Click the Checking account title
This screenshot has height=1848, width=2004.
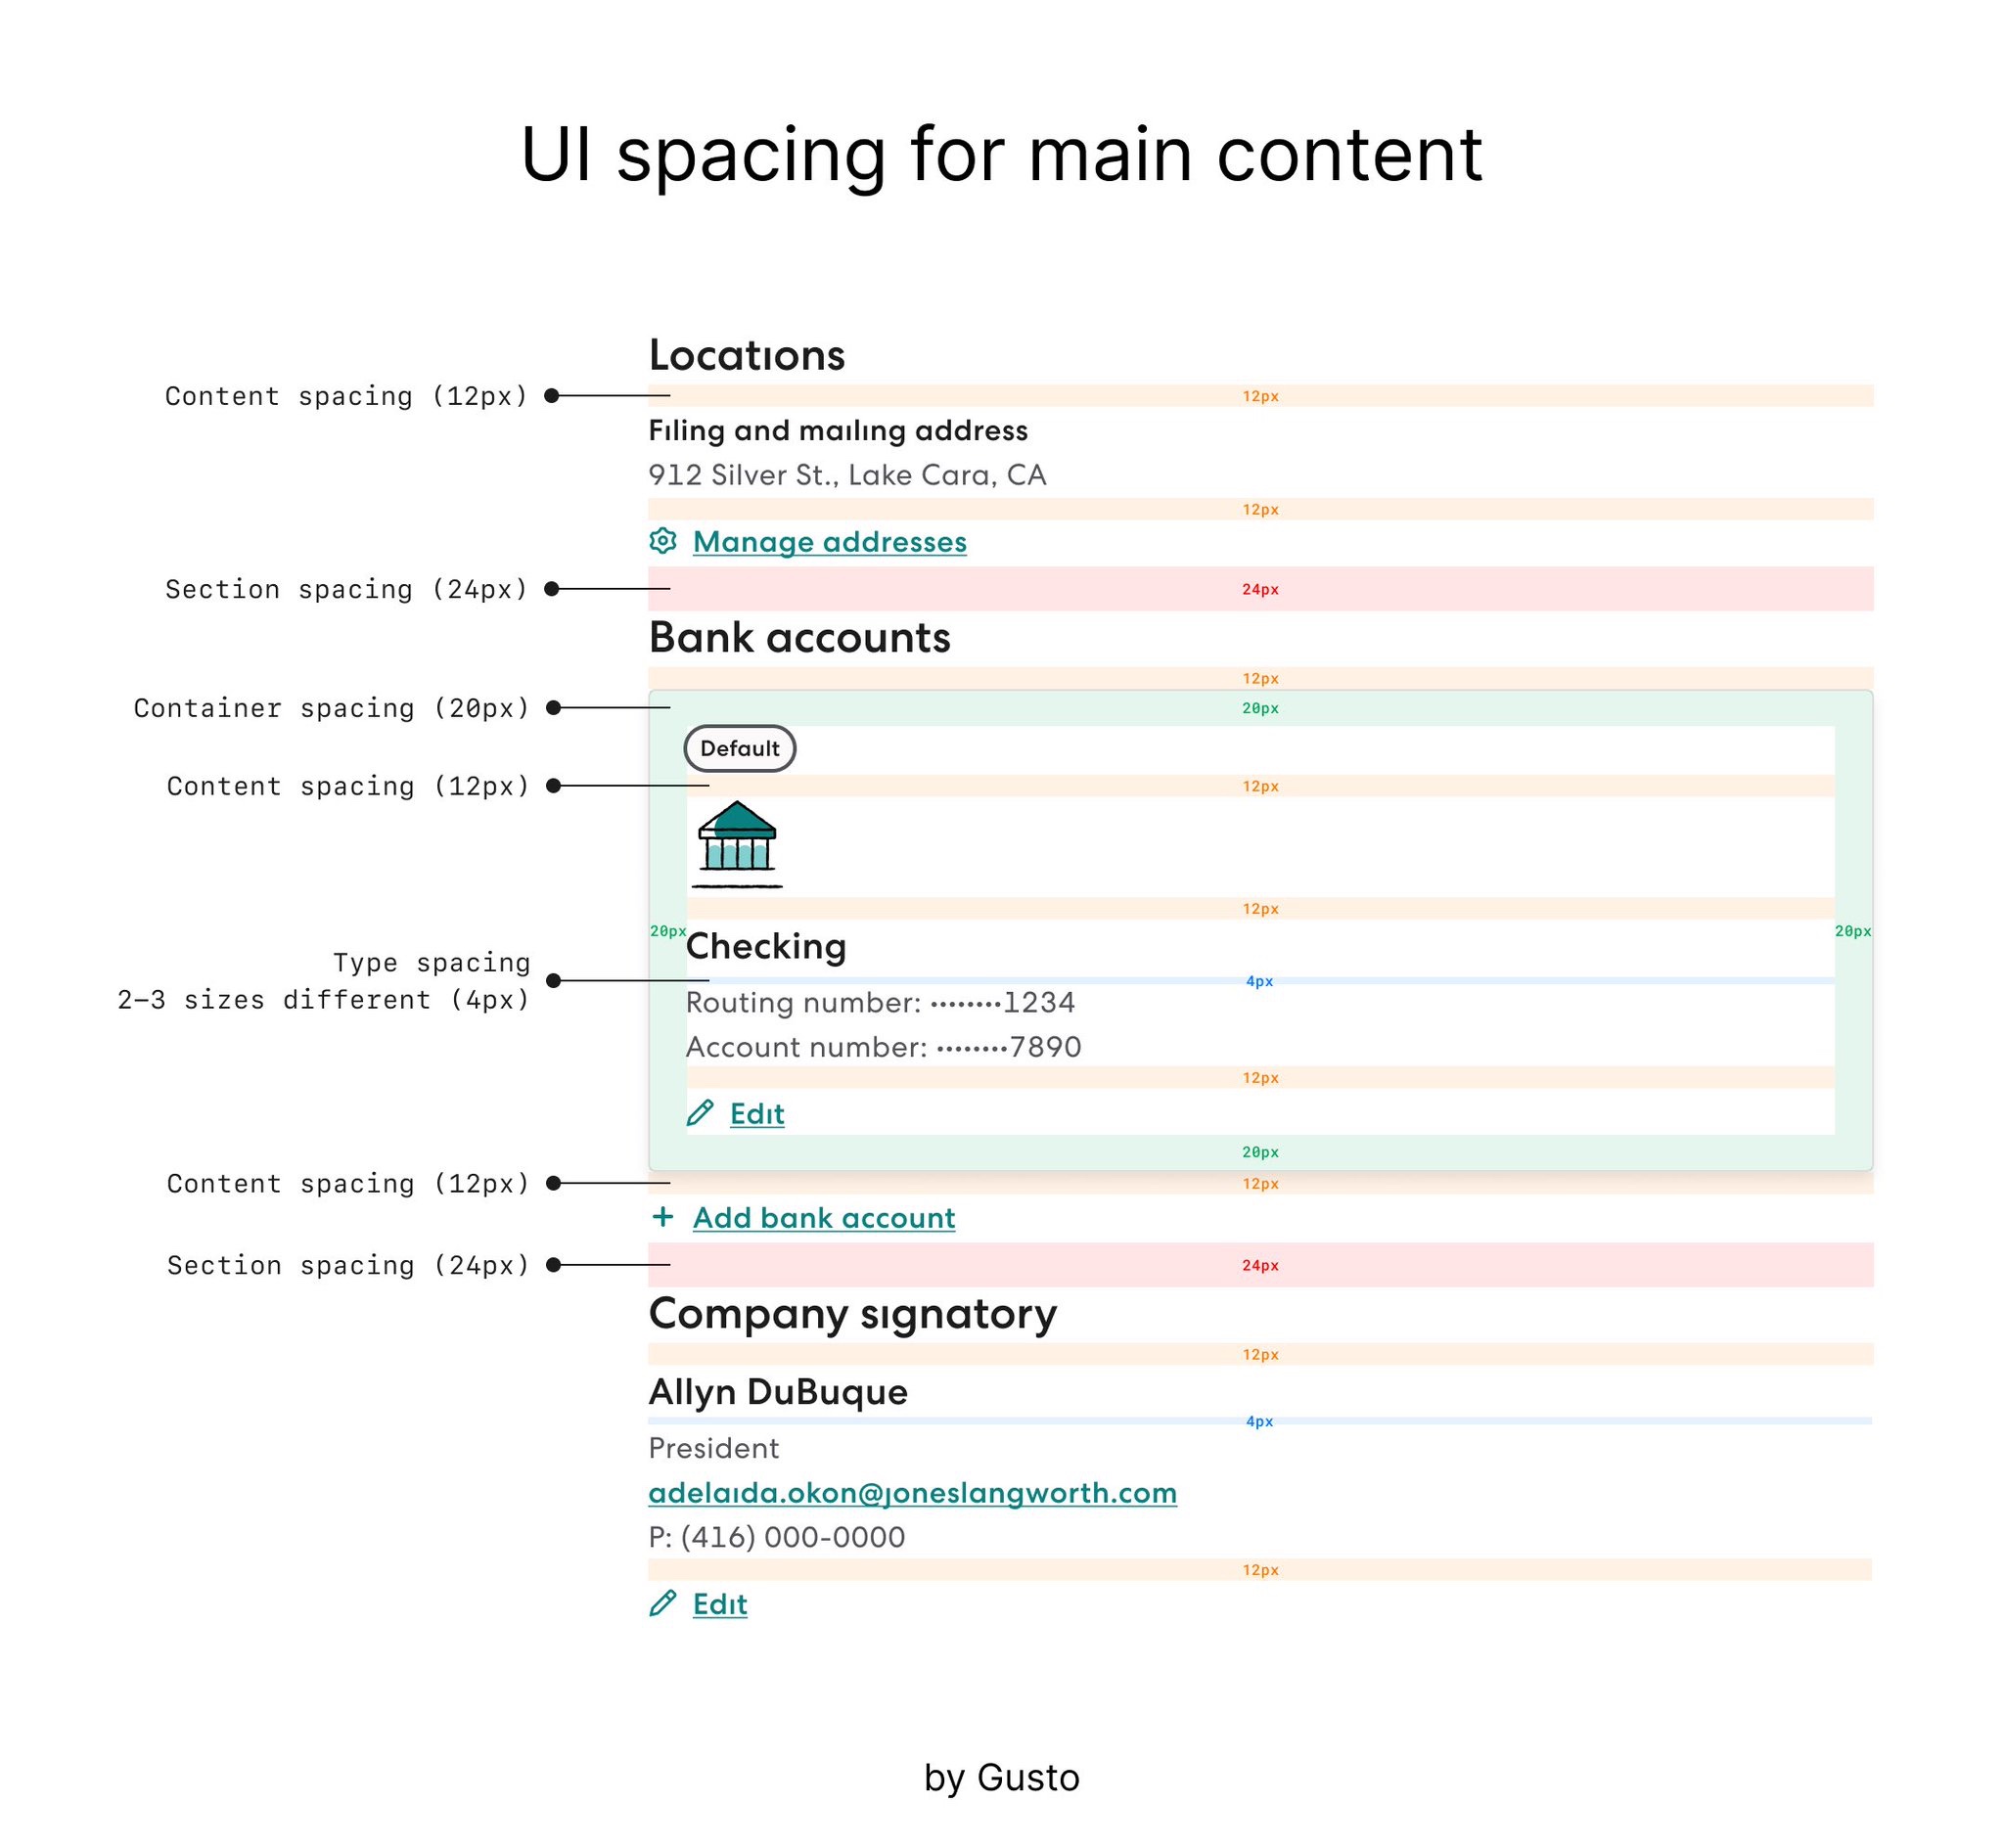click(766, 946)
